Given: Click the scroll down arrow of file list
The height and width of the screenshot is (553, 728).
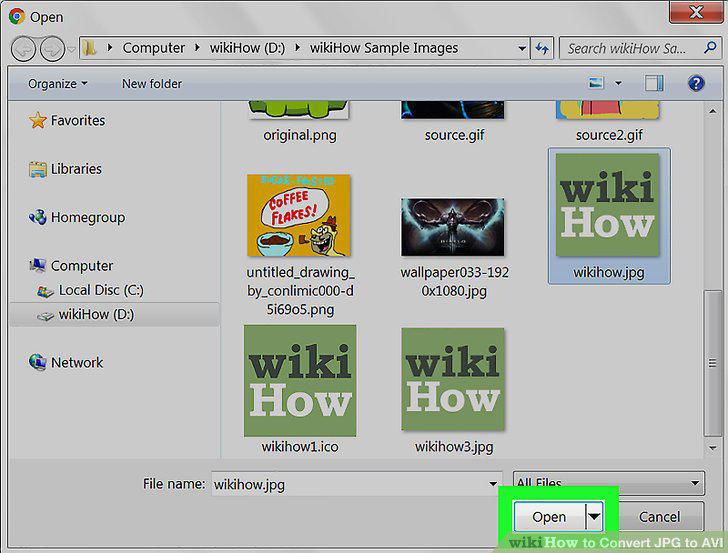Looking at the screenshot, I should click(x=713, y=448).
